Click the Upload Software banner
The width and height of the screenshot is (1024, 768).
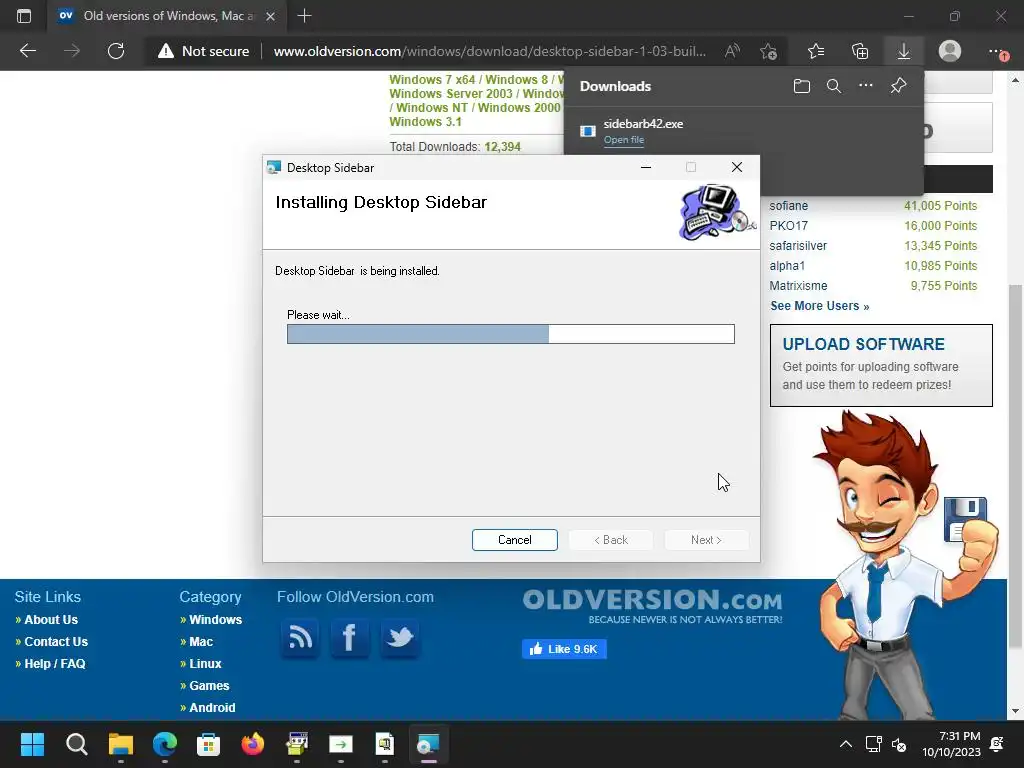tap(881, 365)
